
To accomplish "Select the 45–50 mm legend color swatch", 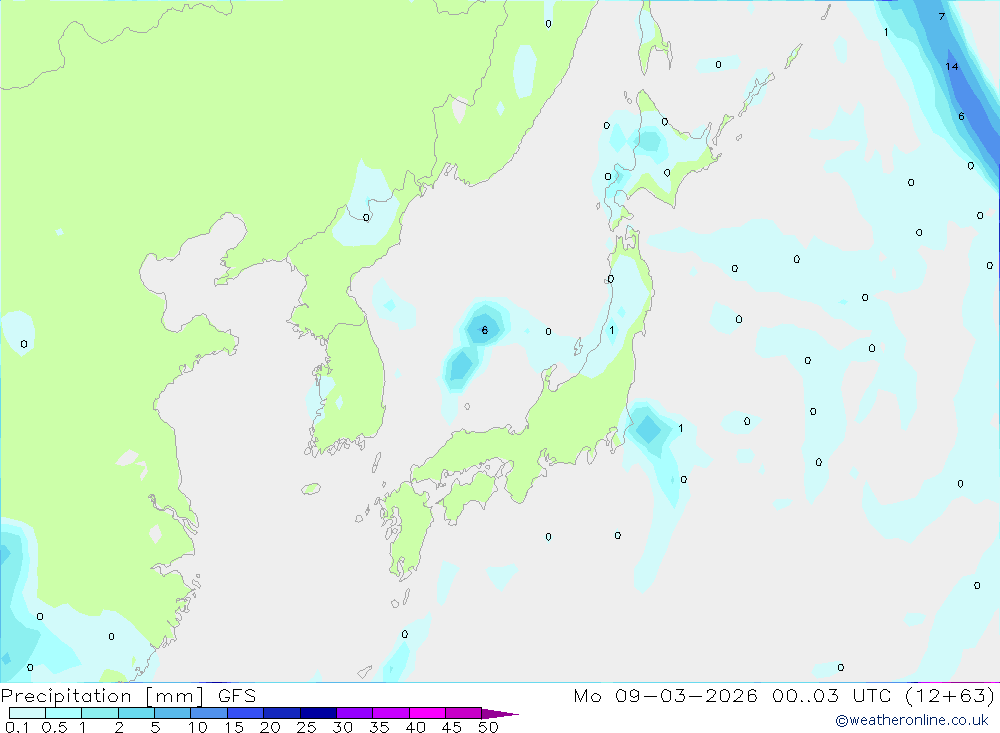I will 463,713.
